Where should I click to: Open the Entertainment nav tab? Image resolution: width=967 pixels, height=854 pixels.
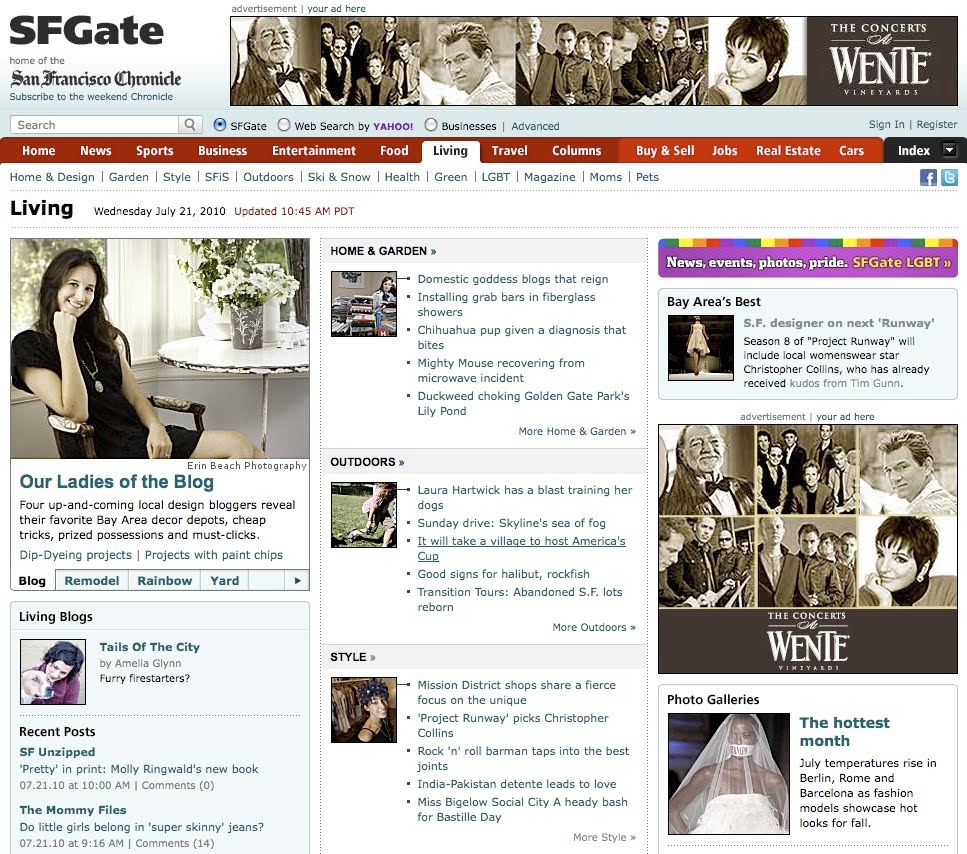pos(314,150)
